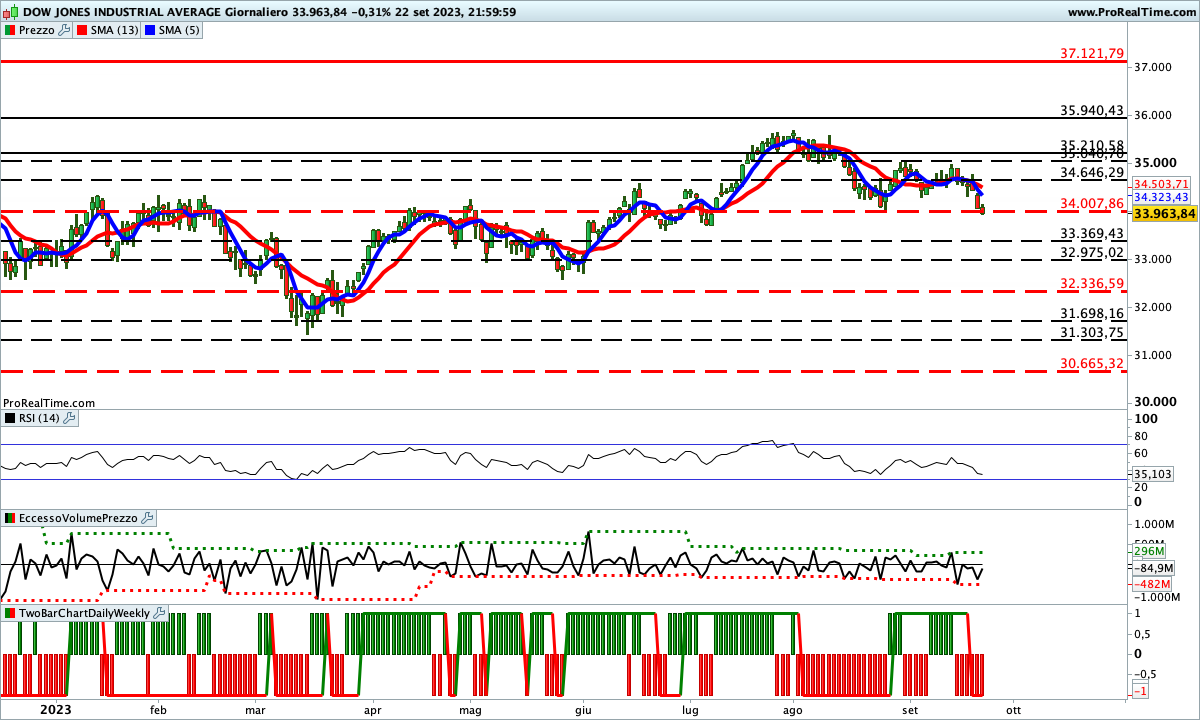The width and height of the screenshot is (1200, 720).
Task: Click the ott label on time axis
Action: coord(1012,709)
